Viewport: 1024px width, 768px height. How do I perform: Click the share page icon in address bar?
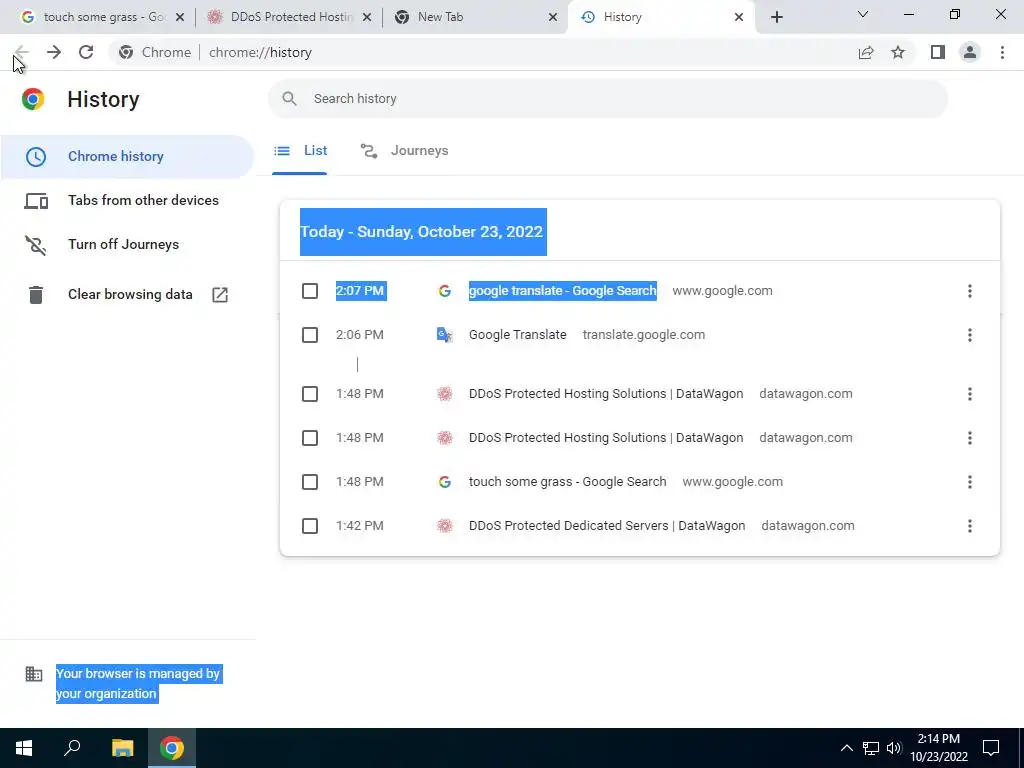click(x=866, y=52)
